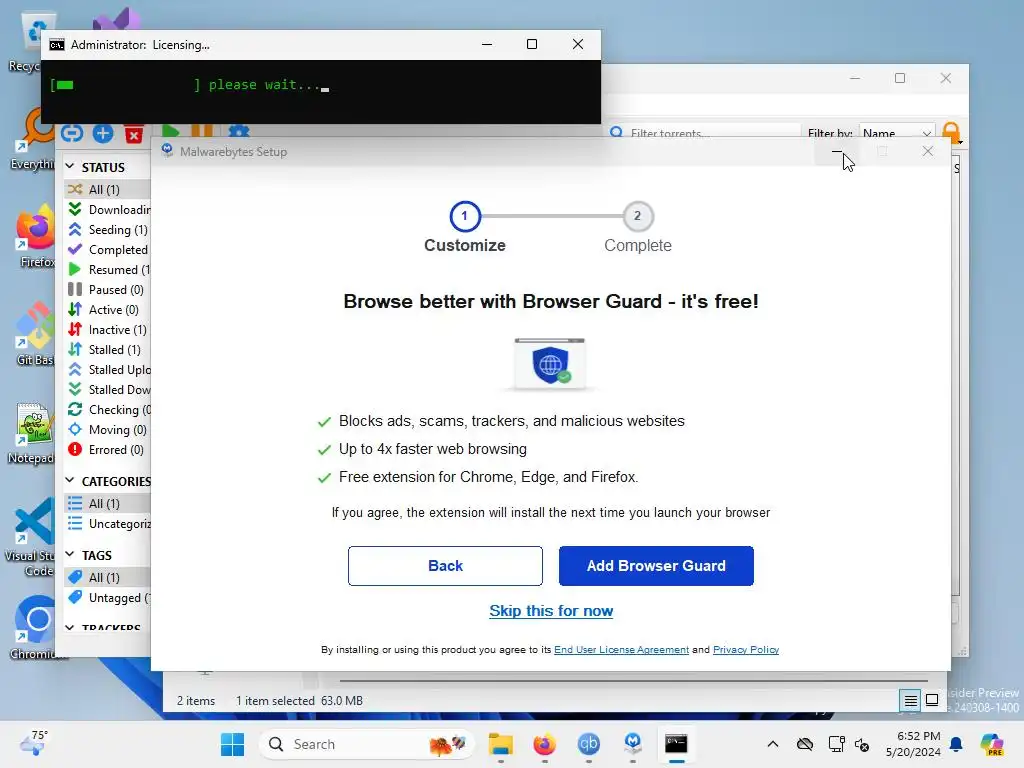This screenshot has width=1024, height=768.
Task: Open weather widget showing 75°
Action: pos(35,743)
